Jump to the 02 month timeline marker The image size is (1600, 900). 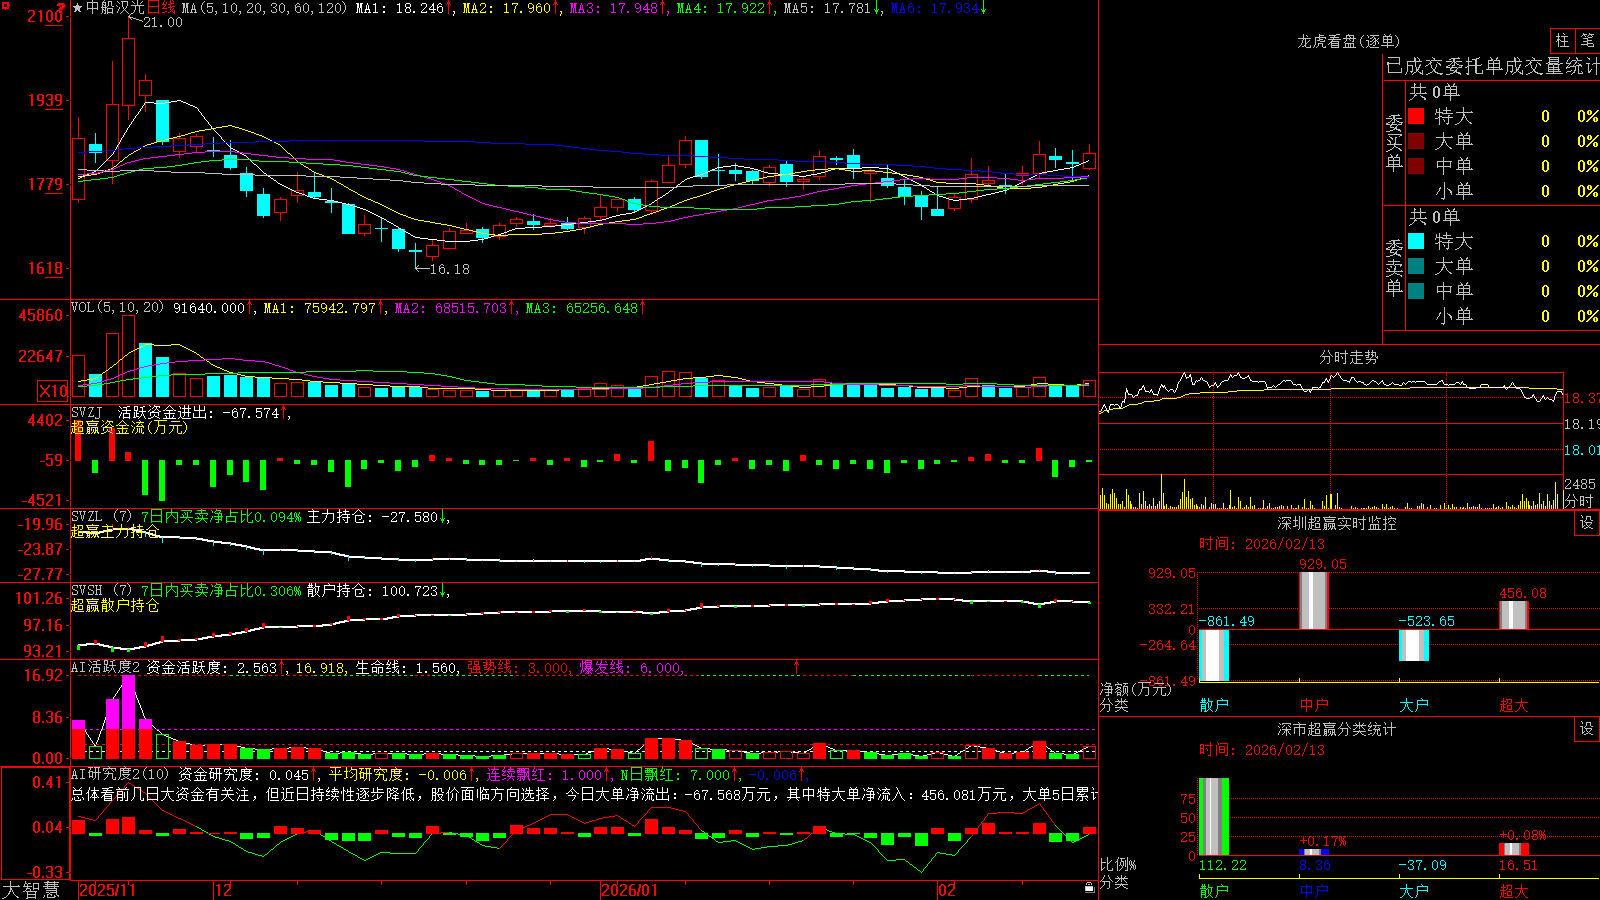[x=947, y=890]
